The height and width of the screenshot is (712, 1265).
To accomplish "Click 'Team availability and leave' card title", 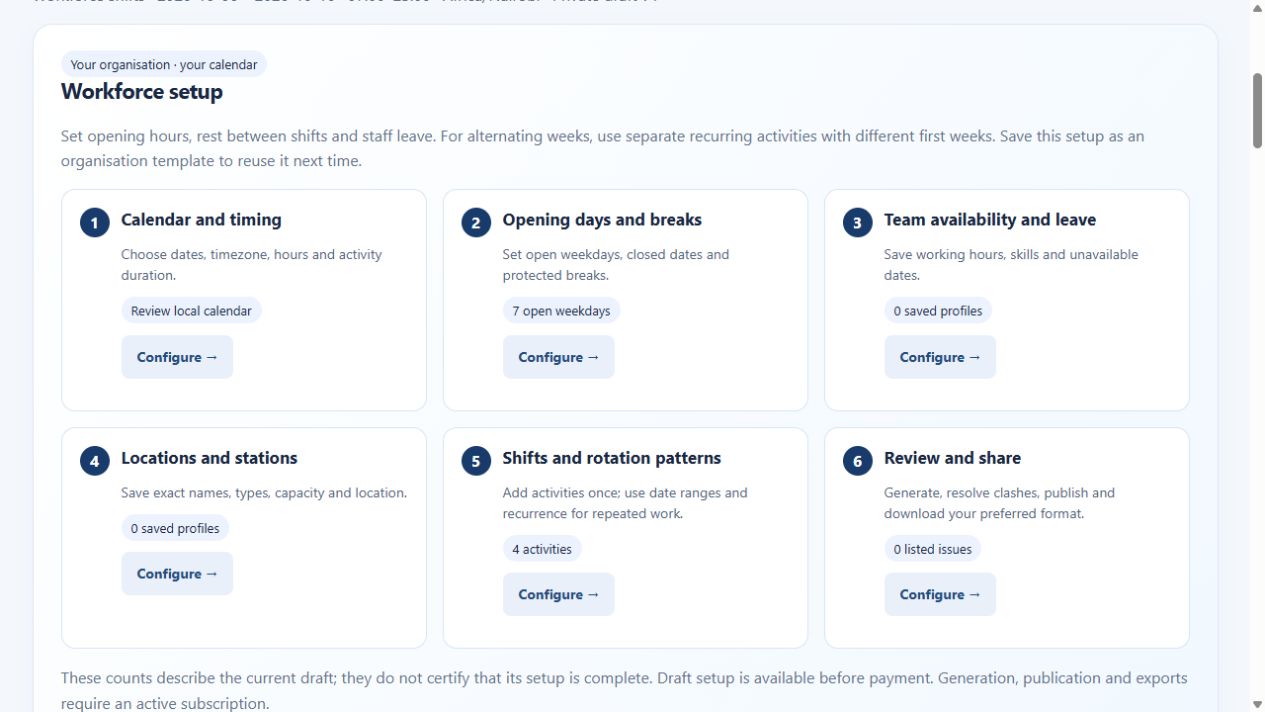I will pos(990,220).
